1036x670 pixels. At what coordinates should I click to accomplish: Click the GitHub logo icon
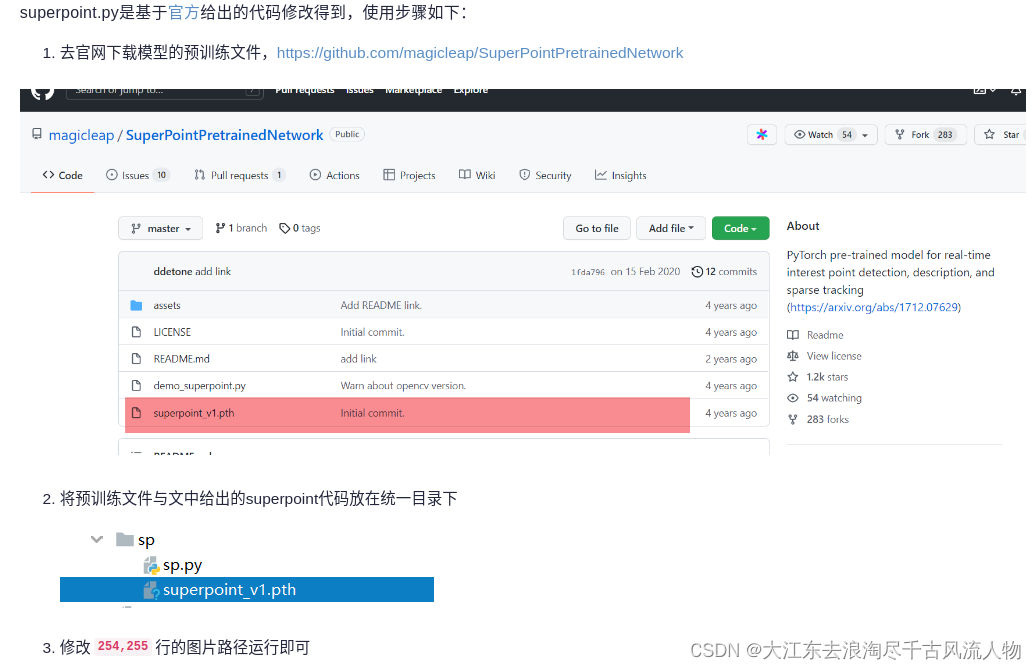pos(41,91)
